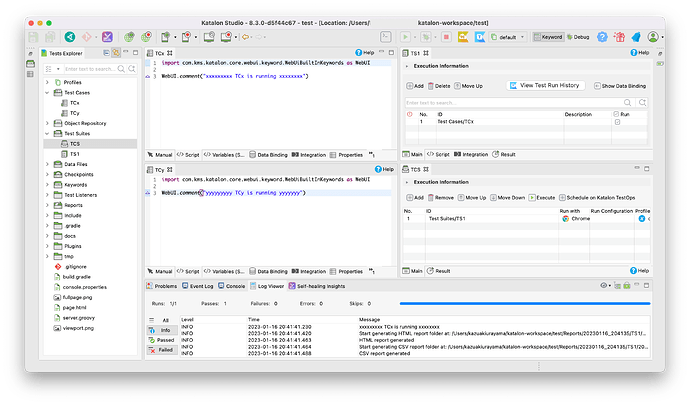This screenshot has width=690, height=404.
Task: Open the server.groovy file
Action: coord(78,318)
